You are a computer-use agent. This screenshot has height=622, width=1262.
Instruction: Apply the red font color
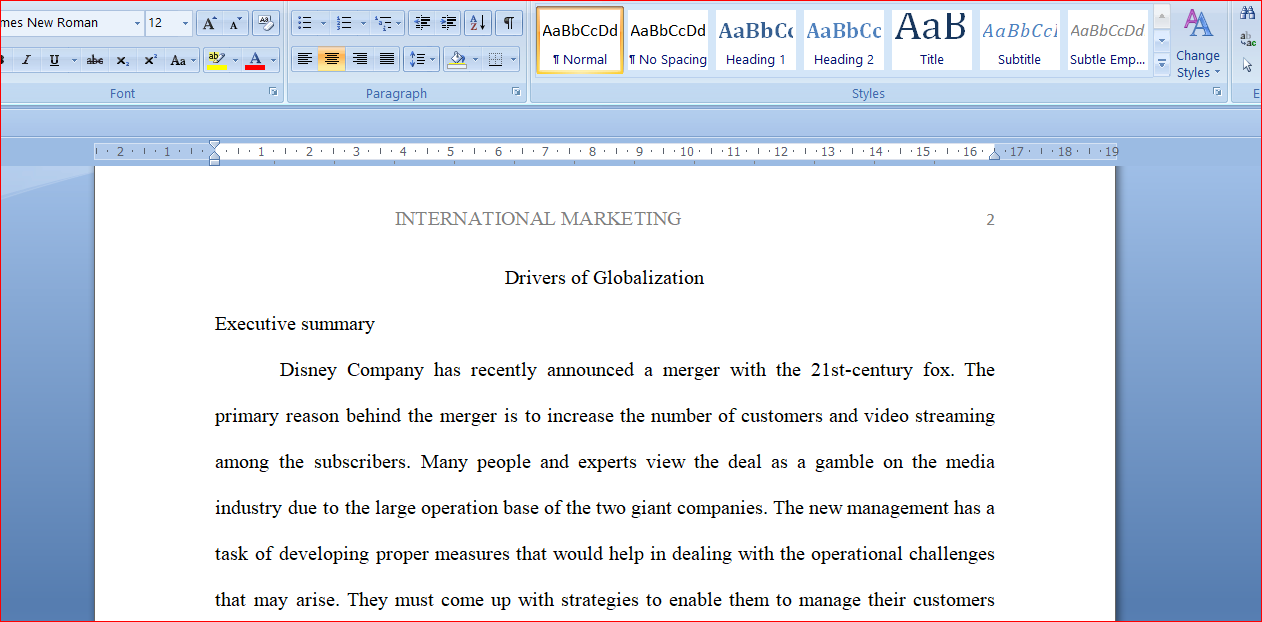pos(255,60)
